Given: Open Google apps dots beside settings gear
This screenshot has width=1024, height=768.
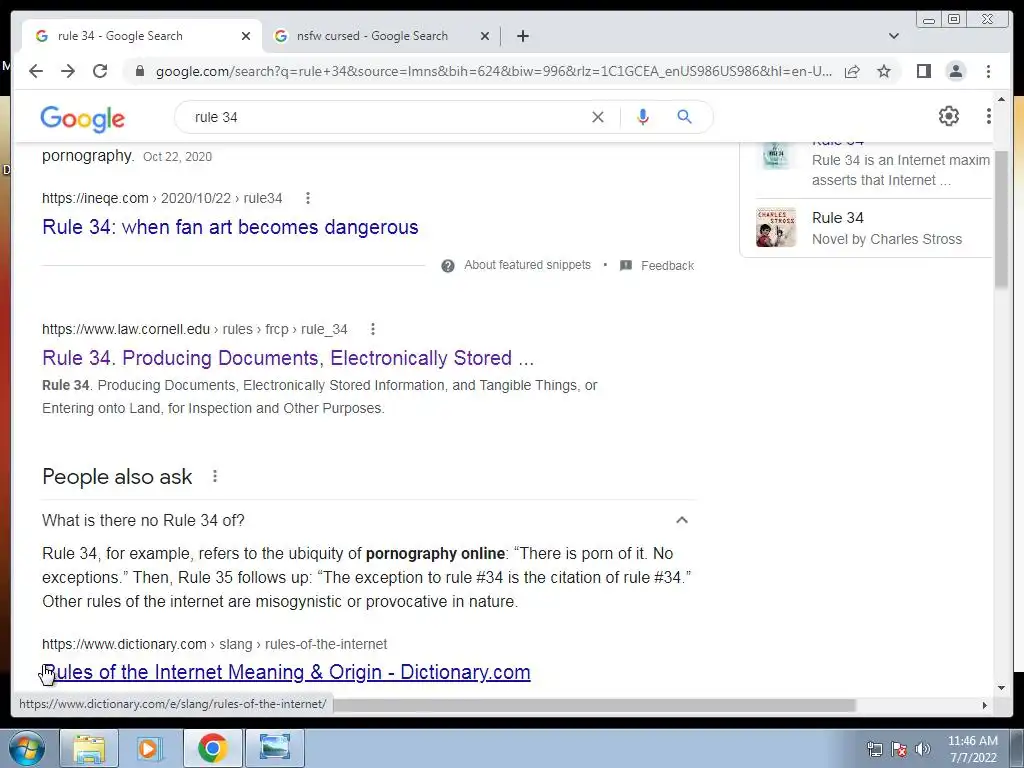Looking at the screenshot, I should point(989,116).
